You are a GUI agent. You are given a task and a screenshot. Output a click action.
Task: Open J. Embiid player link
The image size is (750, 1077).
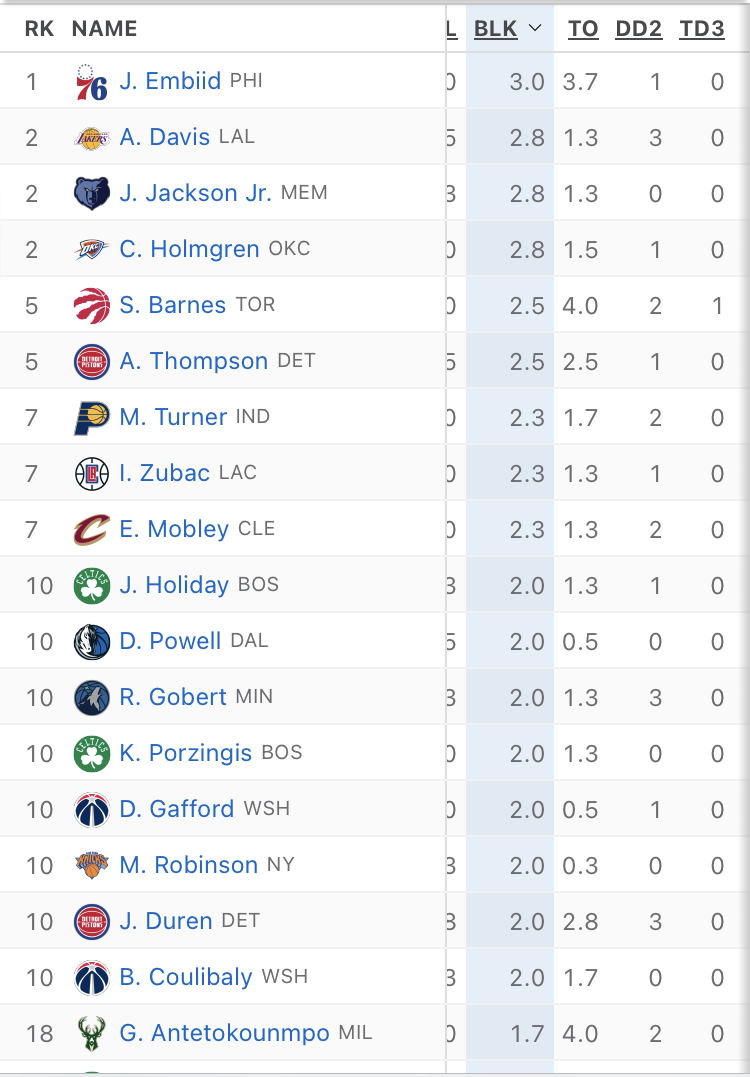[170, 81]
